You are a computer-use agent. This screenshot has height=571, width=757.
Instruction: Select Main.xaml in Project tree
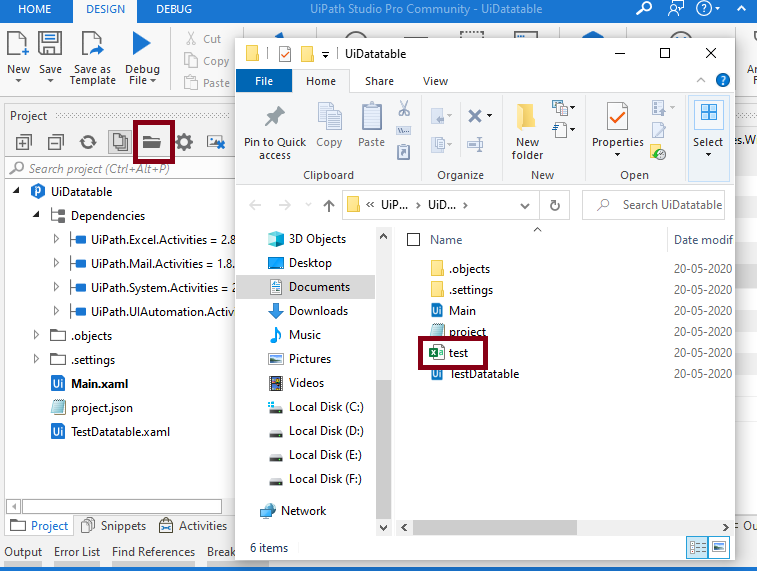click(99, 384)
